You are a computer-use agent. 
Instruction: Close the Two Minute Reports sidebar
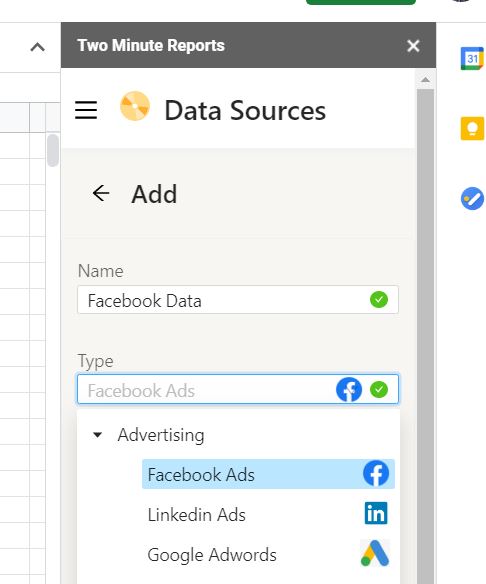[413, 46]
